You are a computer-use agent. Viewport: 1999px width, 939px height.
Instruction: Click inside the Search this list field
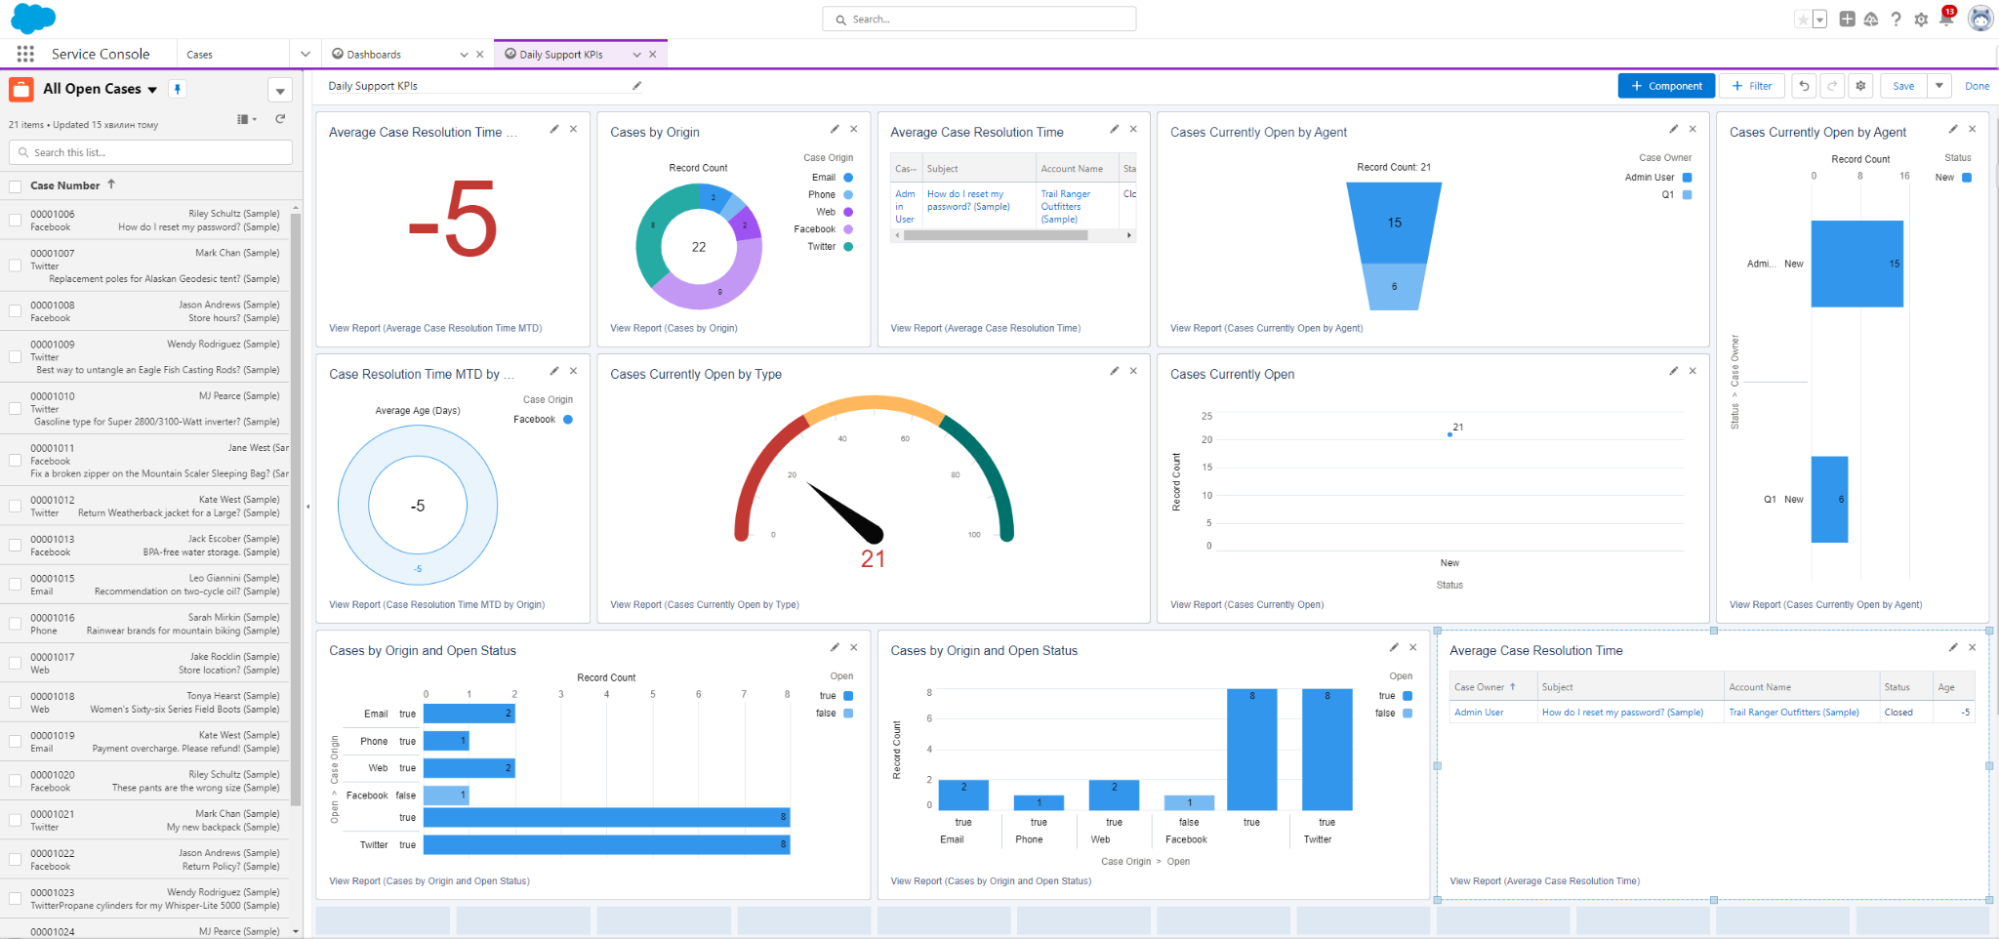(150, 152)
